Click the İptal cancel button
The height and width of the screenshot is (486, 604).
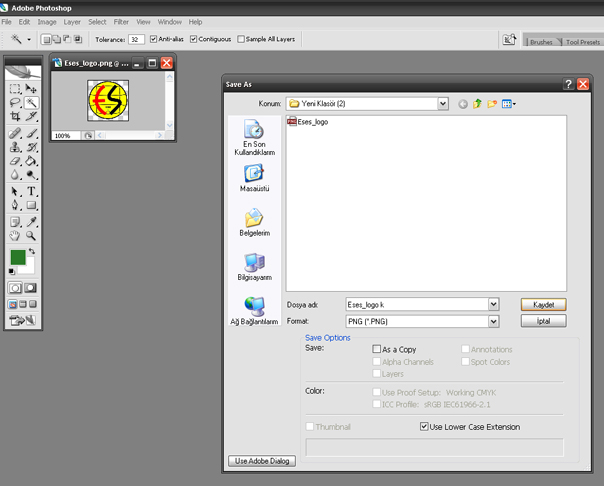[544, 321]
